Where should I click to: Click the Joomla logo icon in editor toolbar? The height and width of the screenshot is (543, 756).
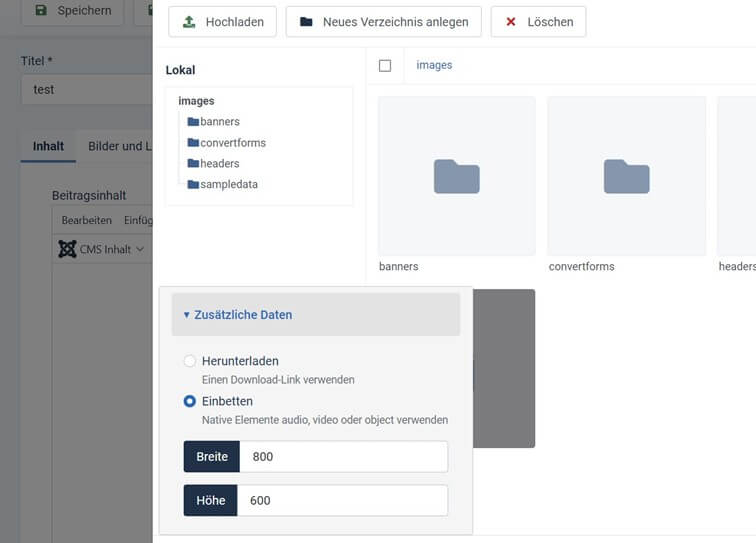pos(67,249)
